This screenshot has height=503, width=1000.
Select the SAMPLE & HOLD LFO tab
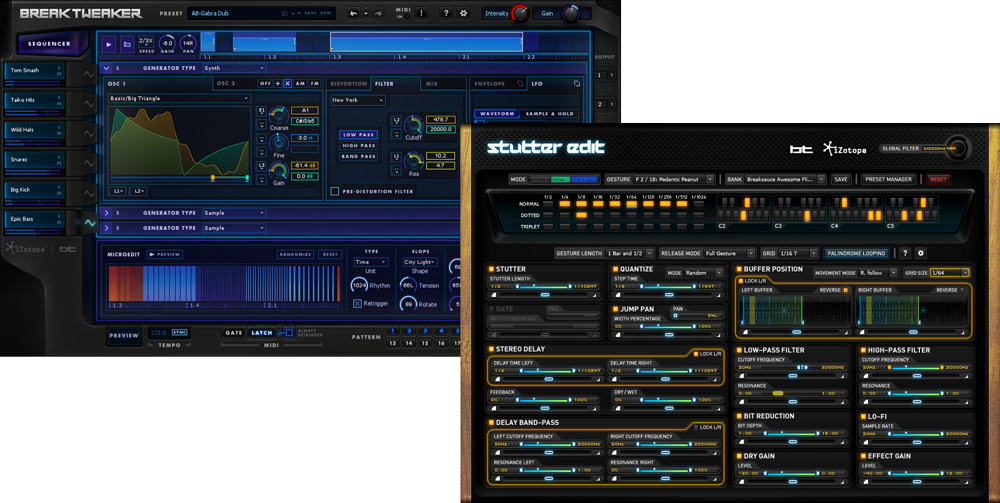coord(549,113)
